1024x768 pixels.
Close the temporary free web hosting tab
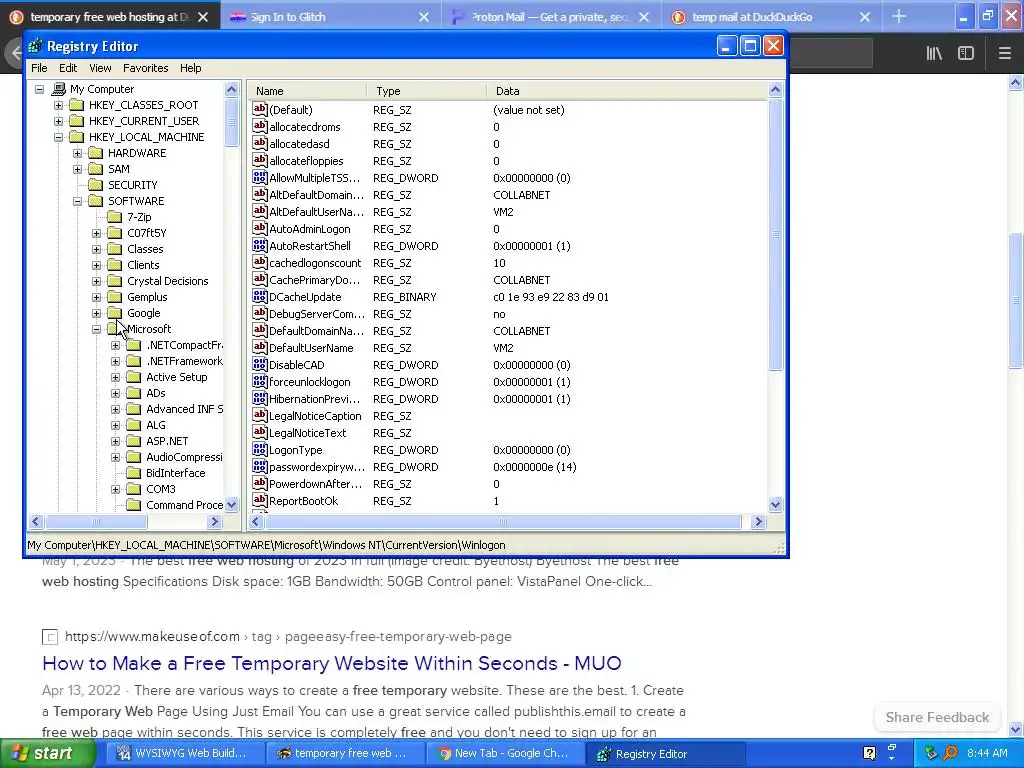[203, 17]
